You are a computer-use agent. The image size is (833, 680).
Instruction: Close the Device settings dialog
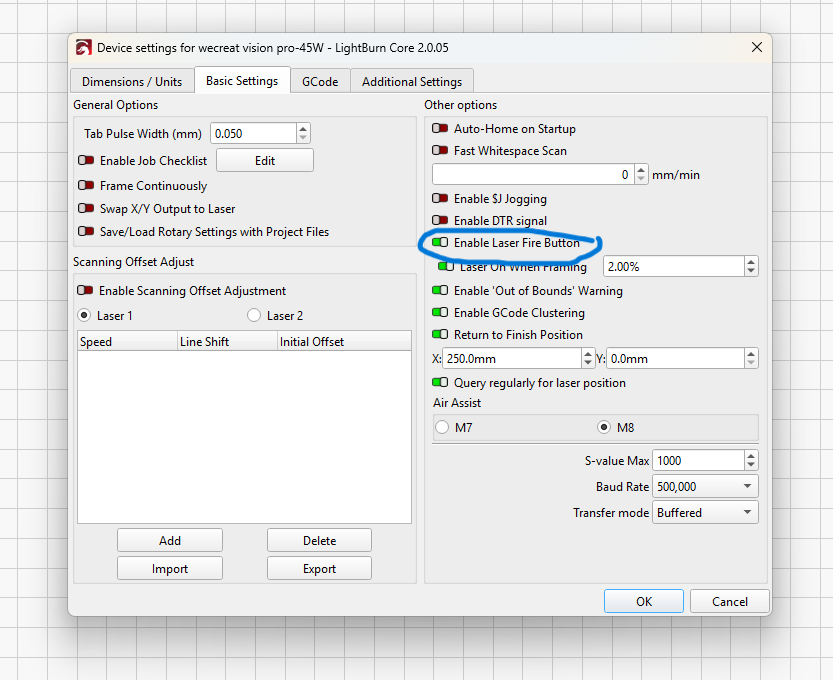click(755, 47)
